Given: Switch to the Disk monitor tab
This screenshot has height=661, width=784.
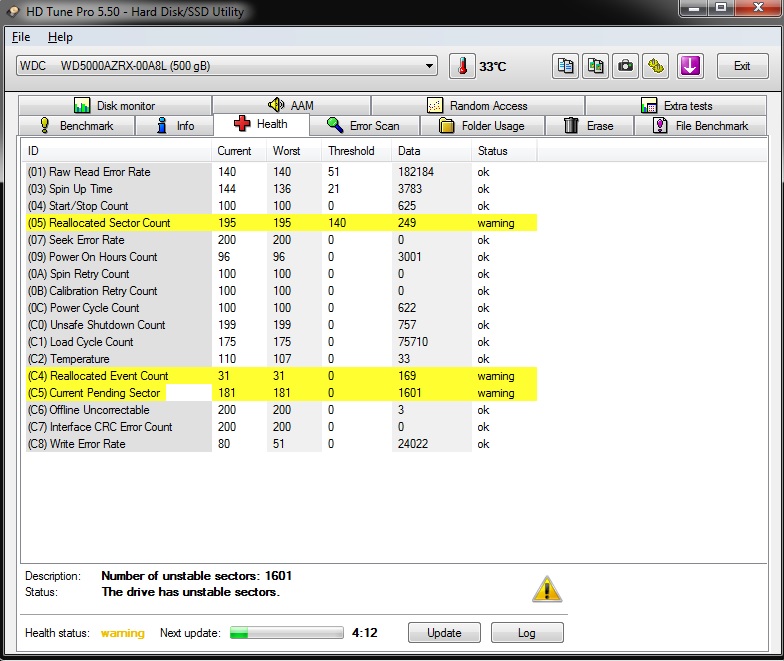Looking at the screenshot, I should (114, 106).
